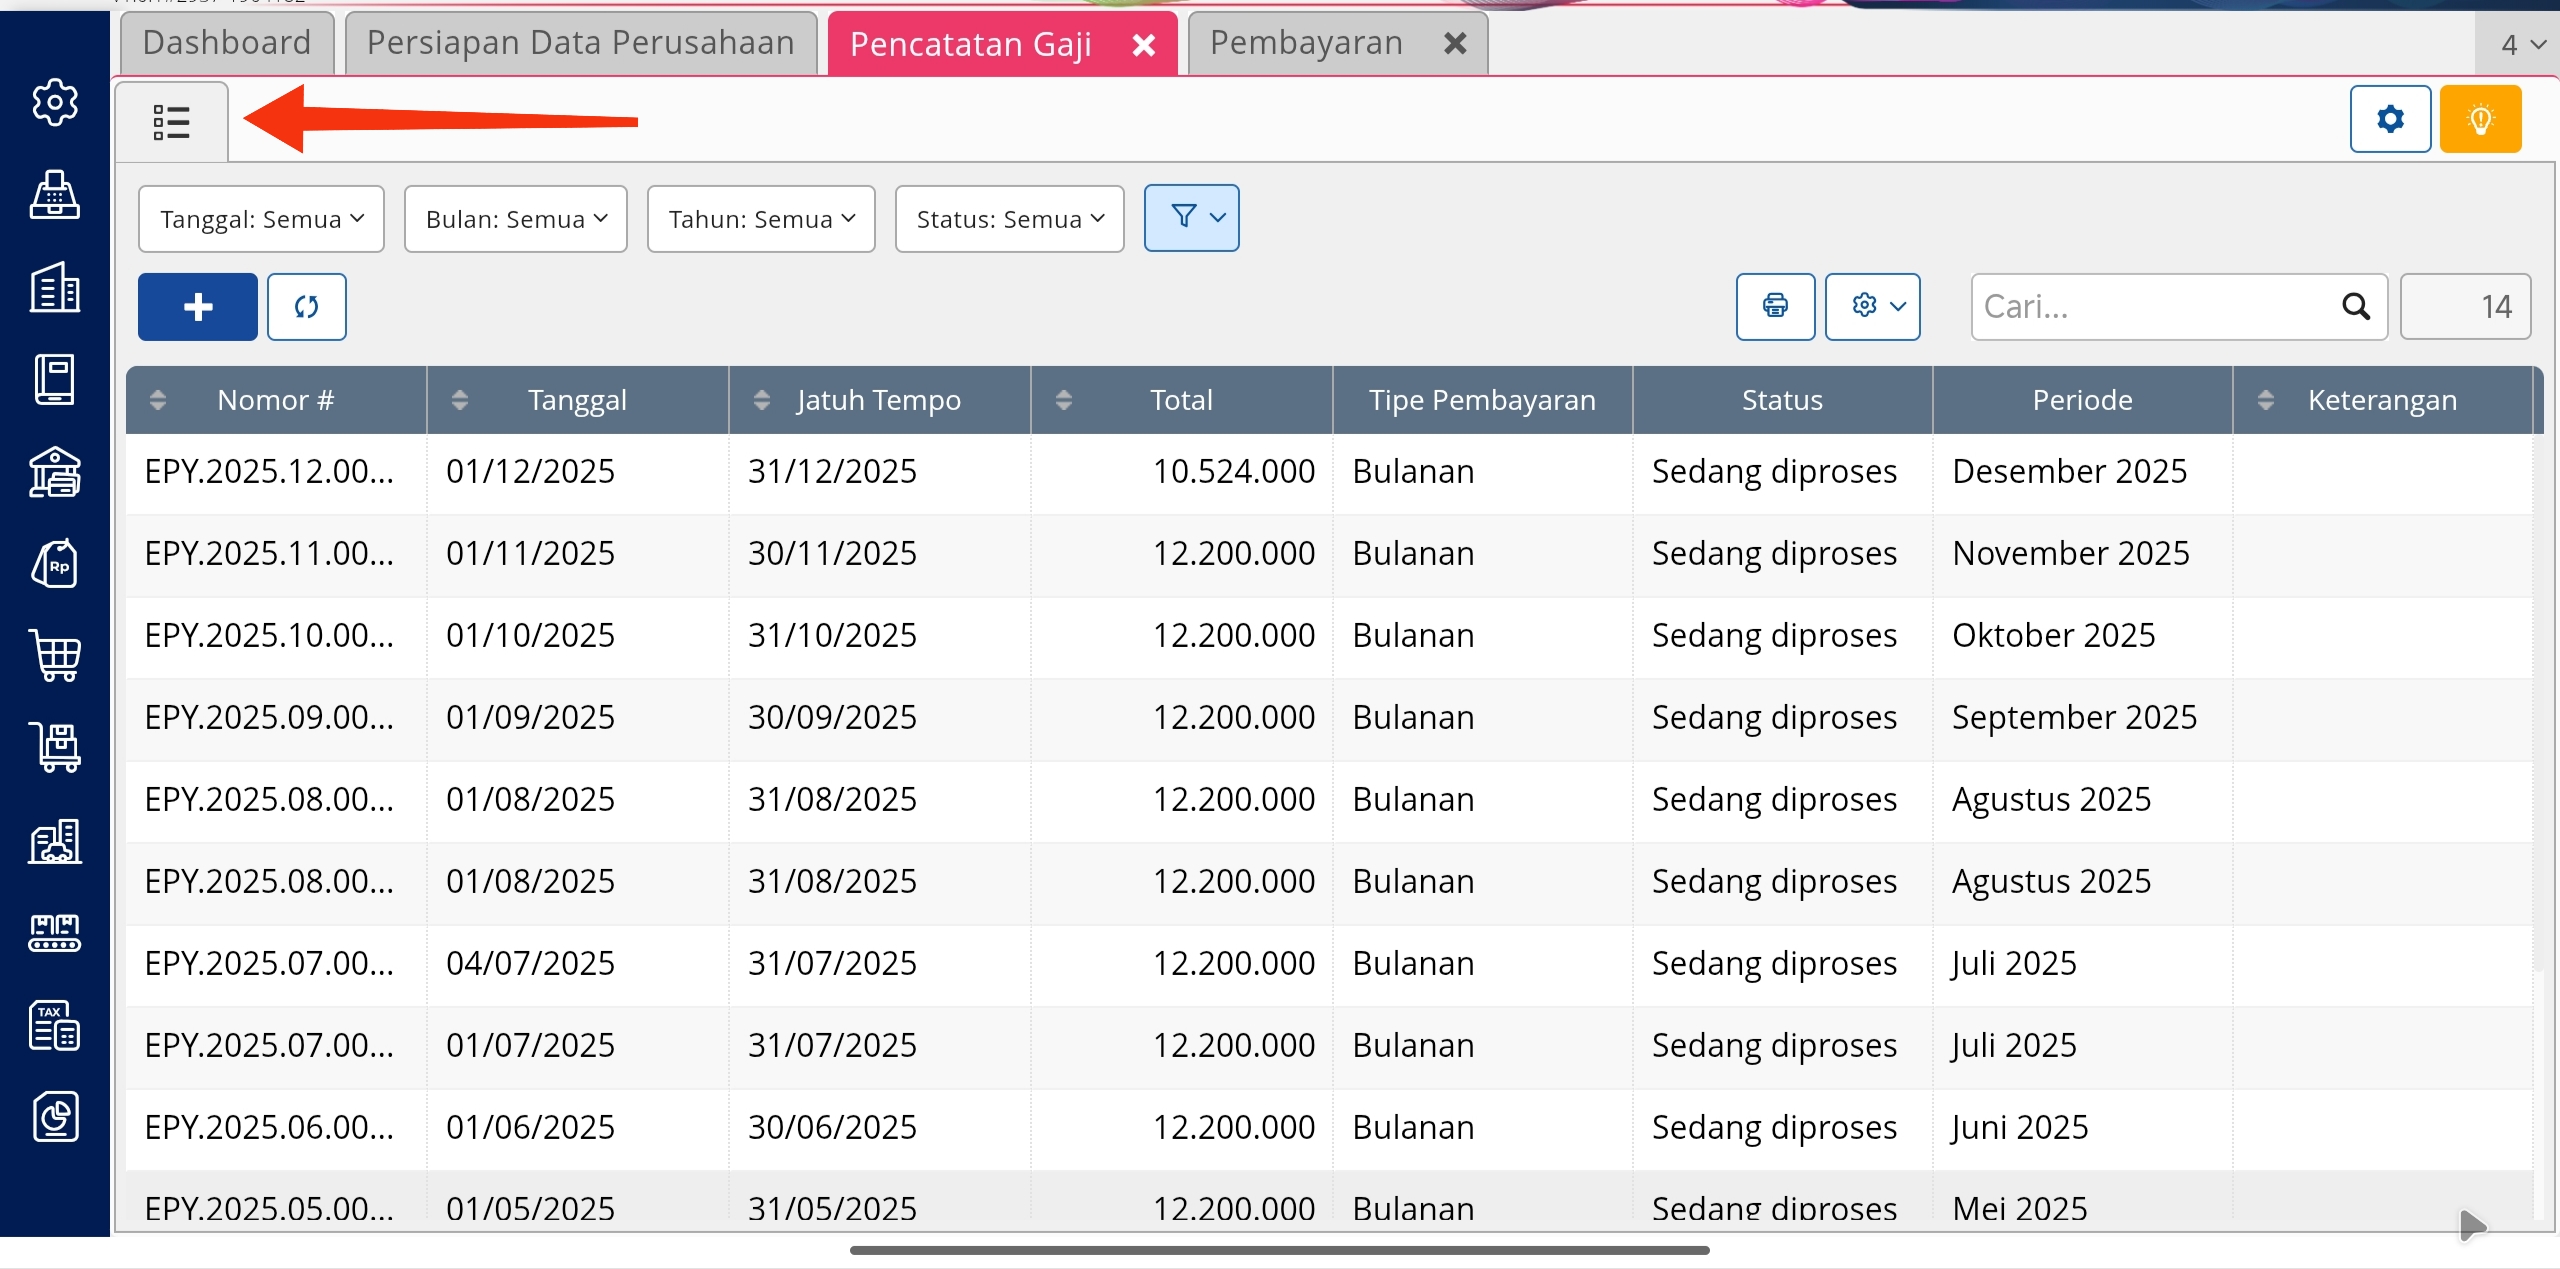Click the blue gear settings button at top right

[x=2390, y=120]
